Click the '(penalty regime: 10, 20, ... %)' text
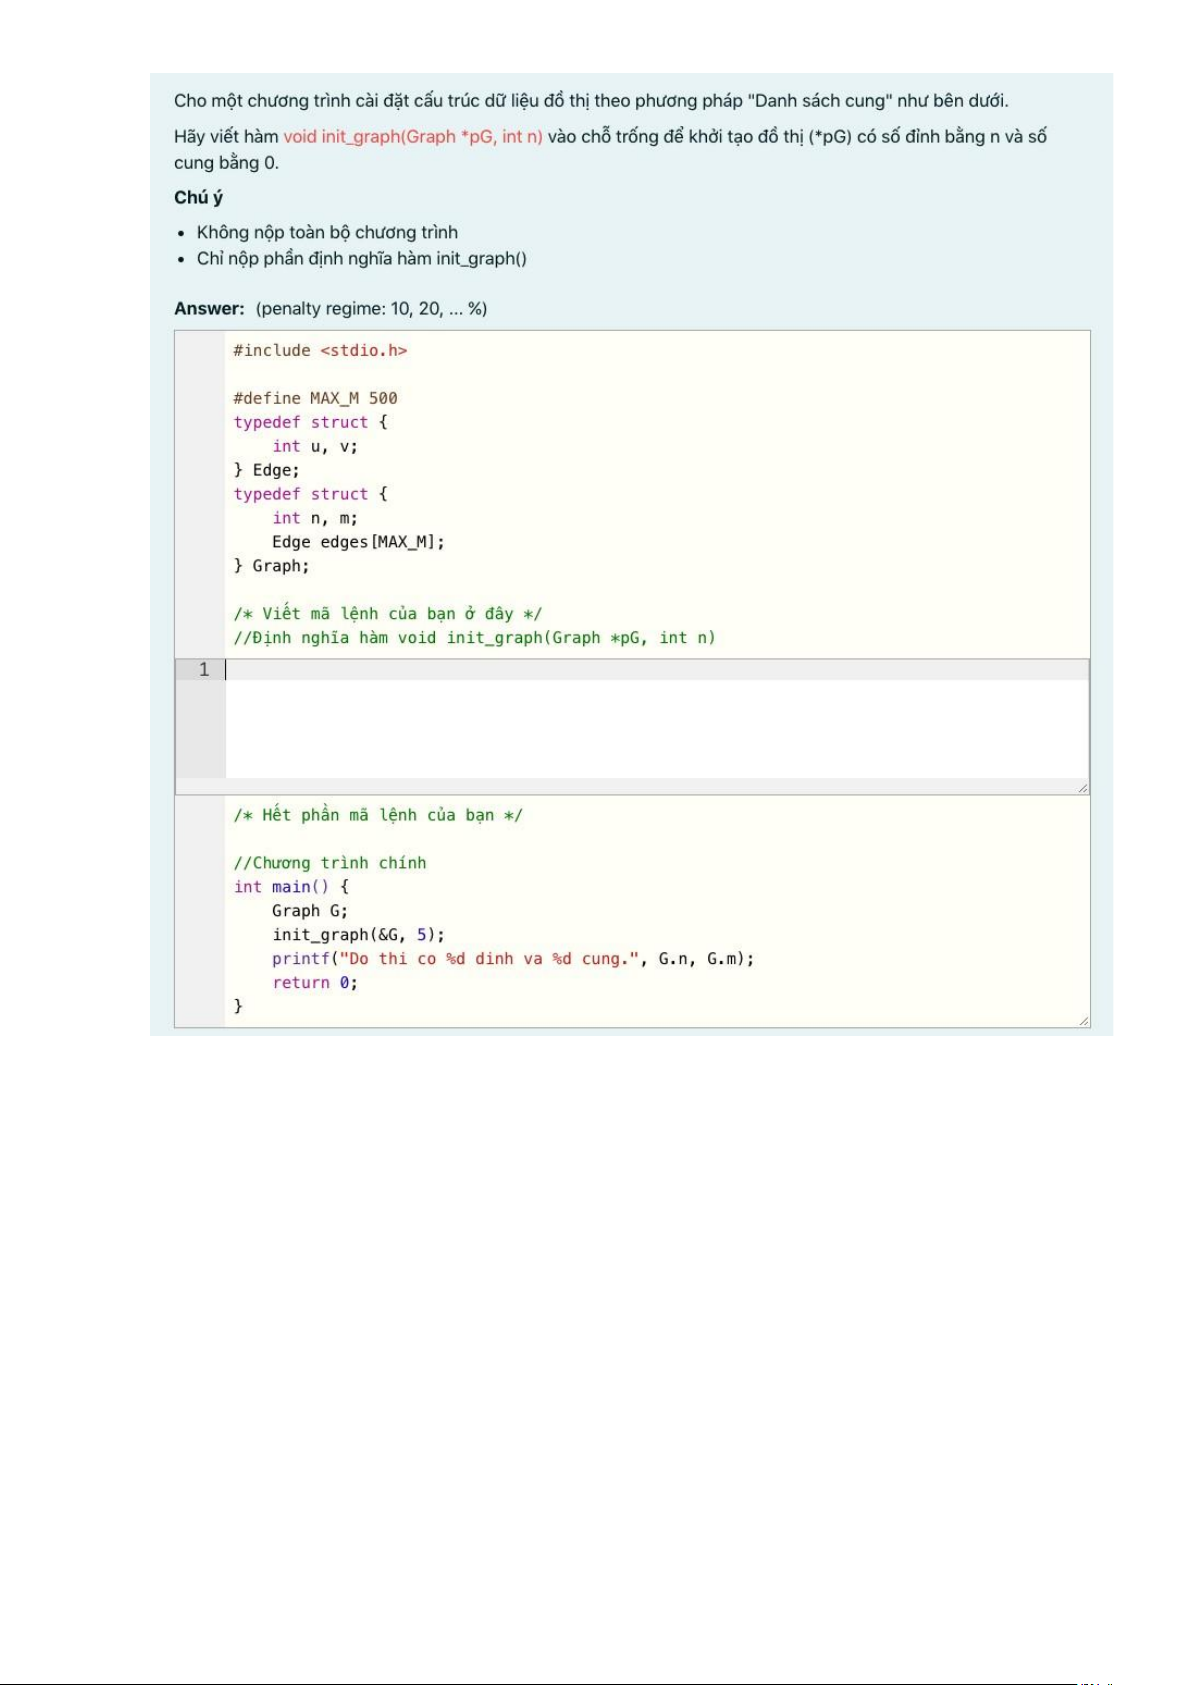The image size is (1192, 1685). (x=371, y=309)
